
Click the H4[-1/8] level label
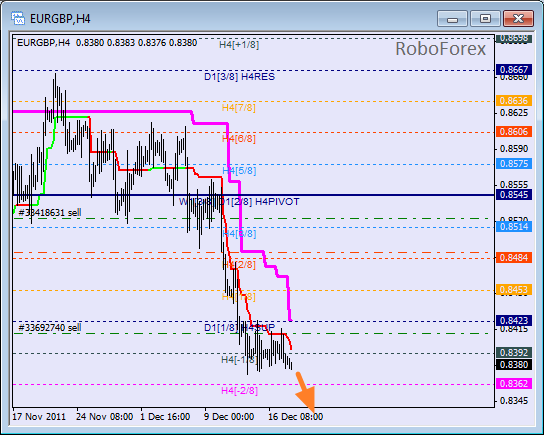click(239, 359)
